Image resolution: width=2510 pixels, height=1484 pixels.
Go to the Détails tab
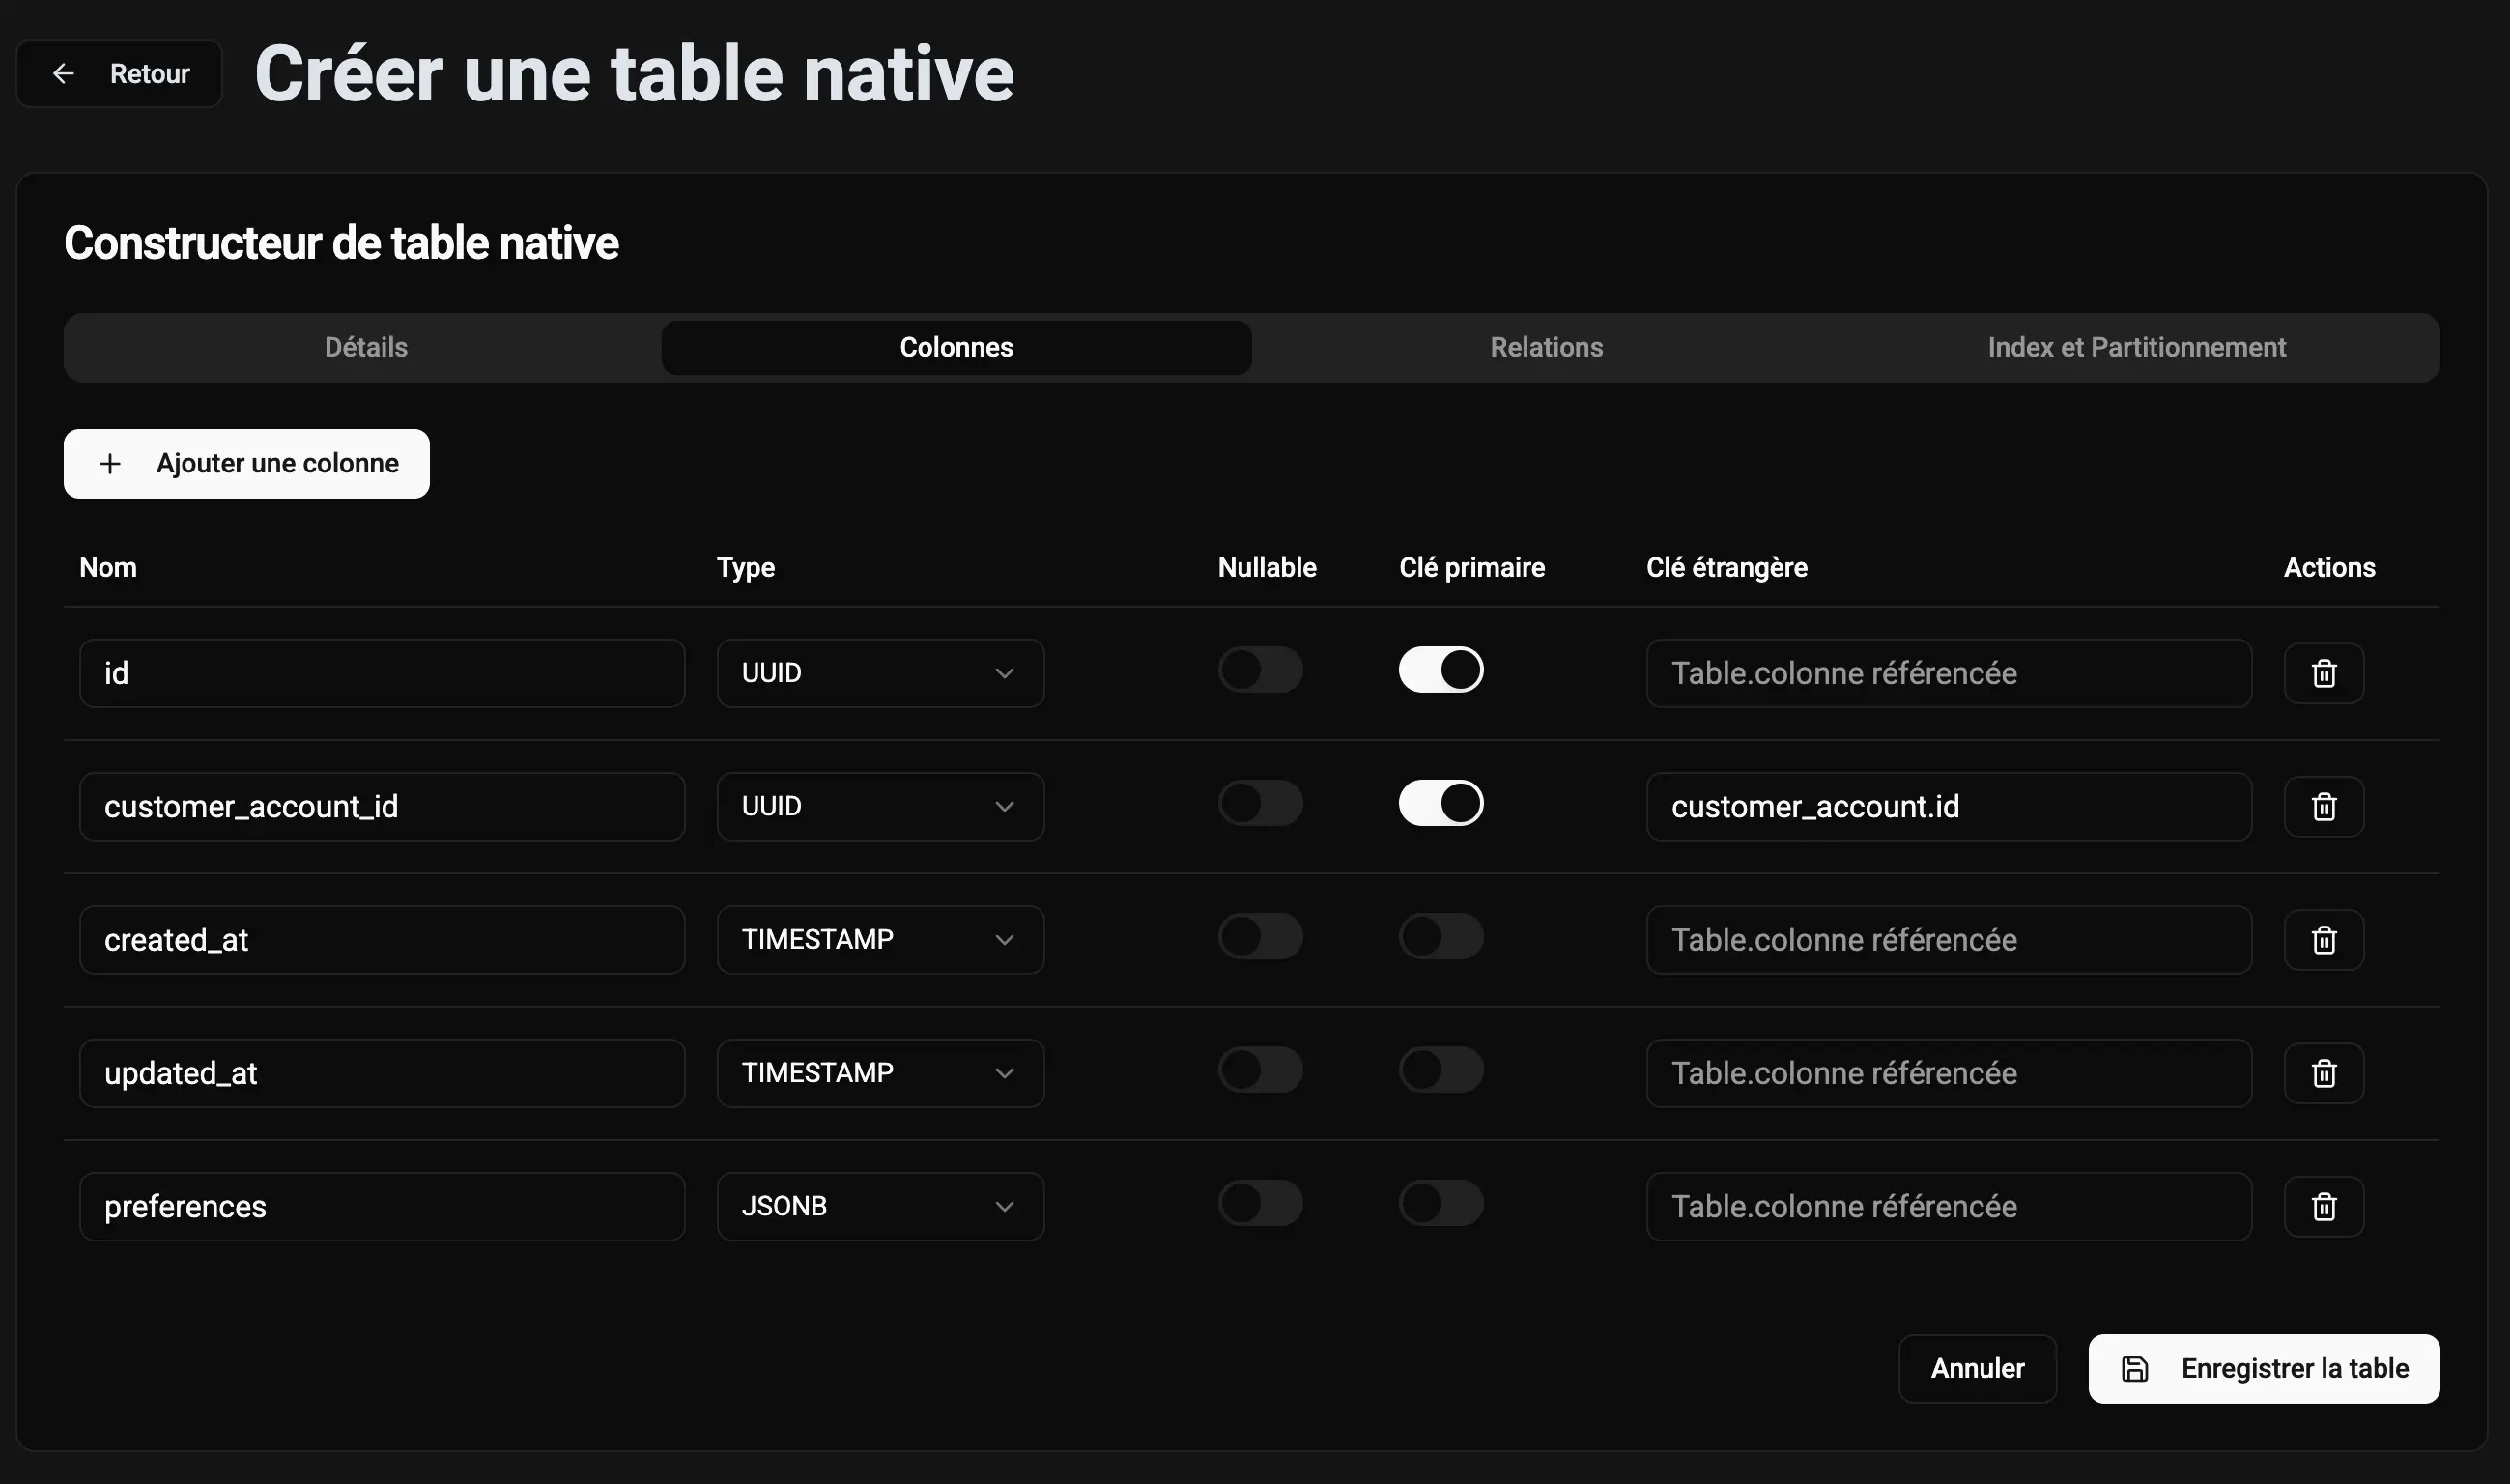coord(366,347)
